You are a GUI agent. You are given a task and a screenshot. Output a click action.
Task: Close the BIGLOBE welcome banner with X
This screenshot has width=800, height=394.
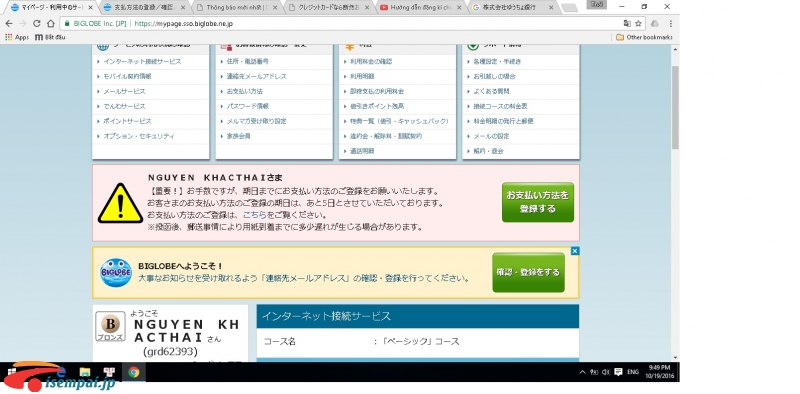pos(575,251)
